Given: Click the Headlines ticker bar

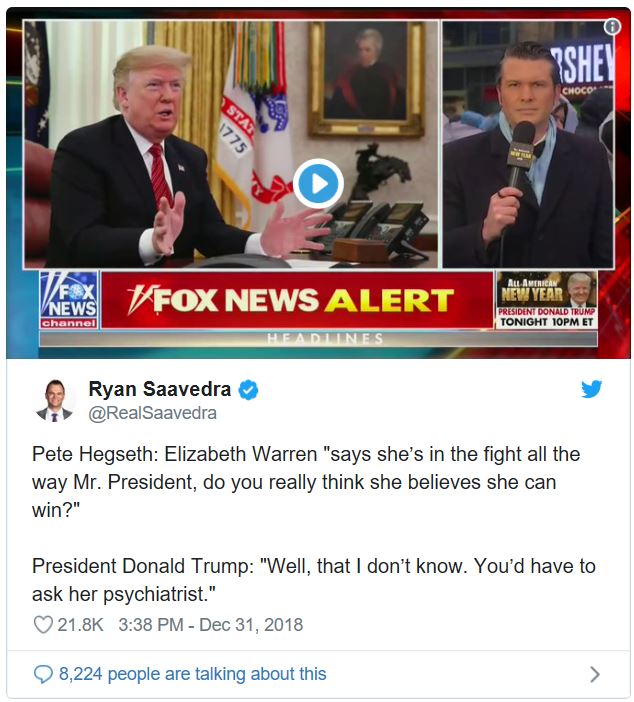Looking at the screenshot, I should (x=318, y=338).
